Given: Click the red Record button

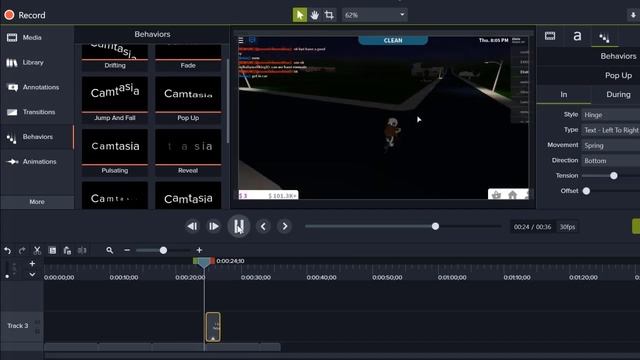Looking at the screenshot, I should click(x=24, y=15).
